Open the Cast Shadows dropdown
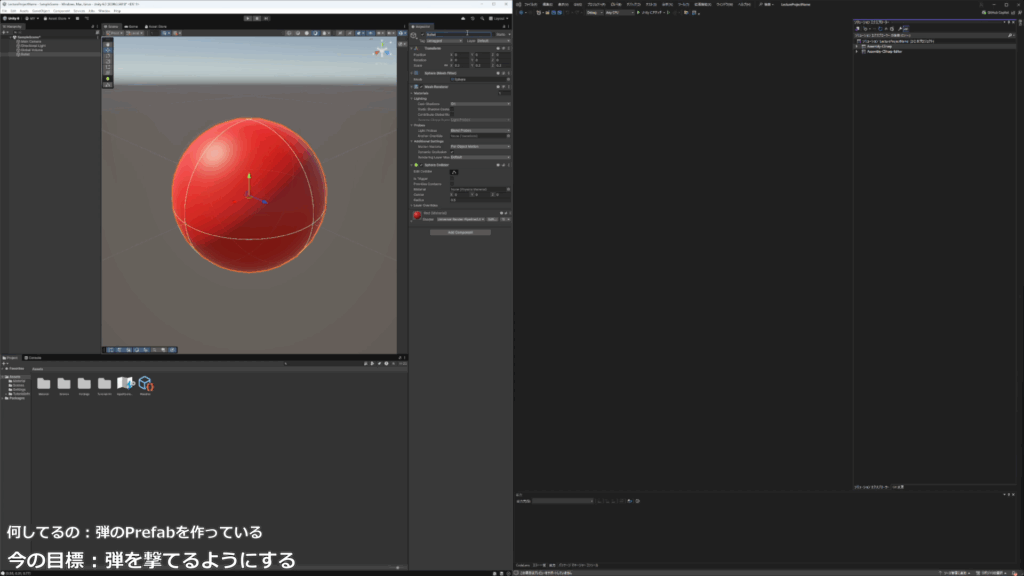Viewport: 1024px width, 576px height. click(480, 103)
